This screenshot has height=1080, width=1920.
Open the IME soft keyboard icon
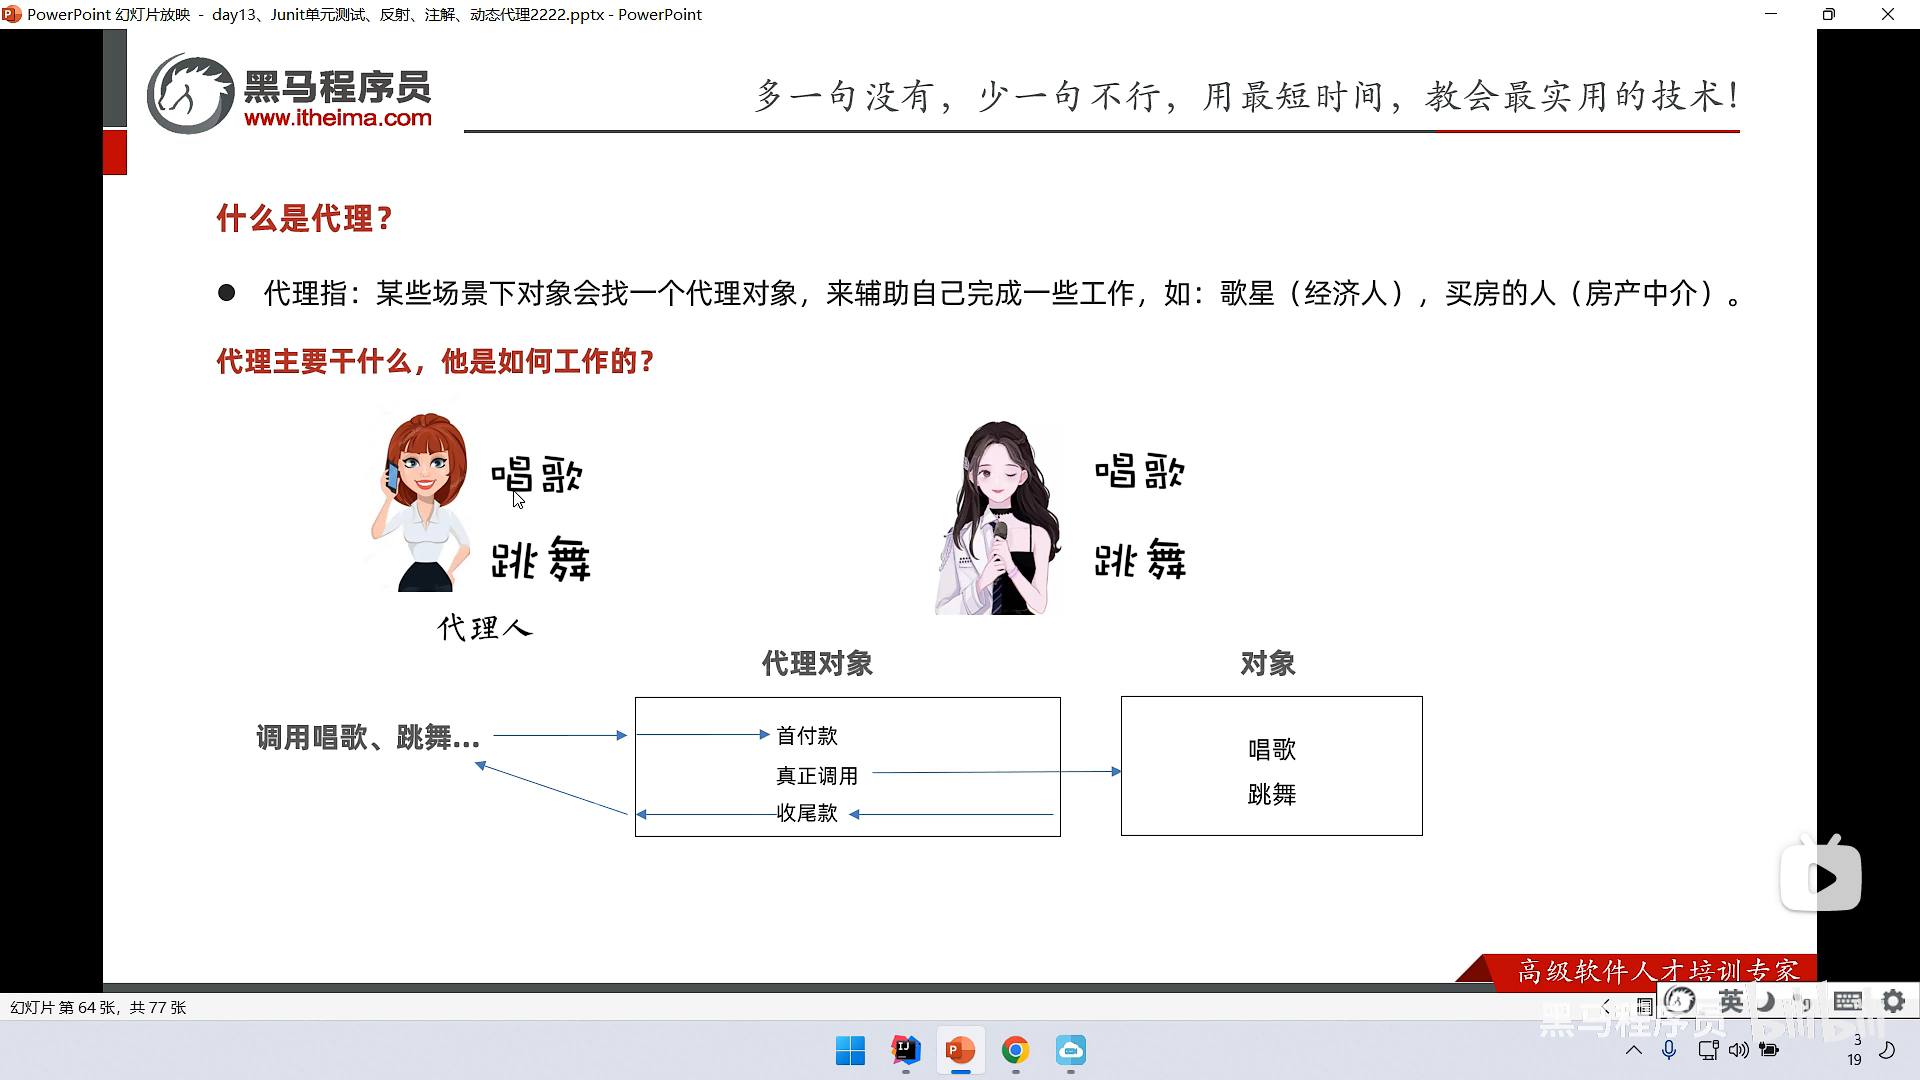[1847, 1001]
